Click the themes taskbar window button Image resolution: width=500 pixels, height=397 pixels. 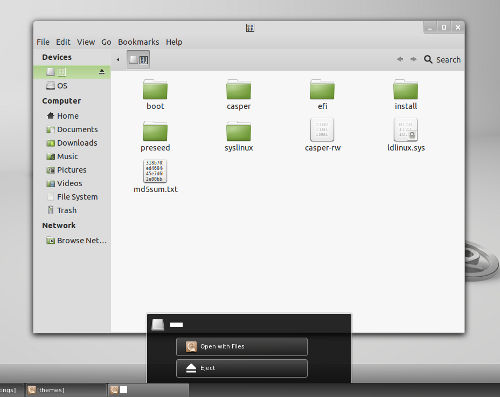tap(65, 390)
